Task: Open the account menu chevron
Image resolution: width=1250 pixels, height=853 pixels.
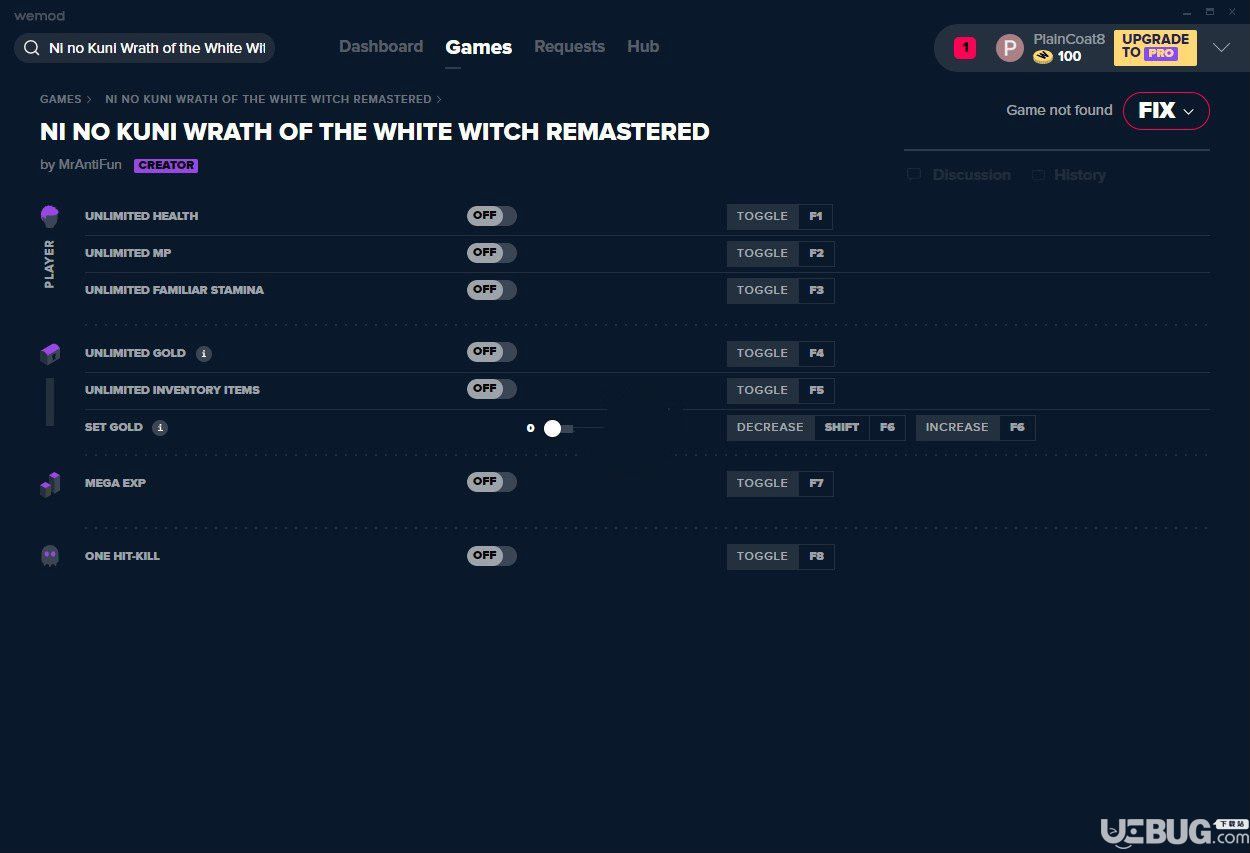Action: (x=1221, y=48)
